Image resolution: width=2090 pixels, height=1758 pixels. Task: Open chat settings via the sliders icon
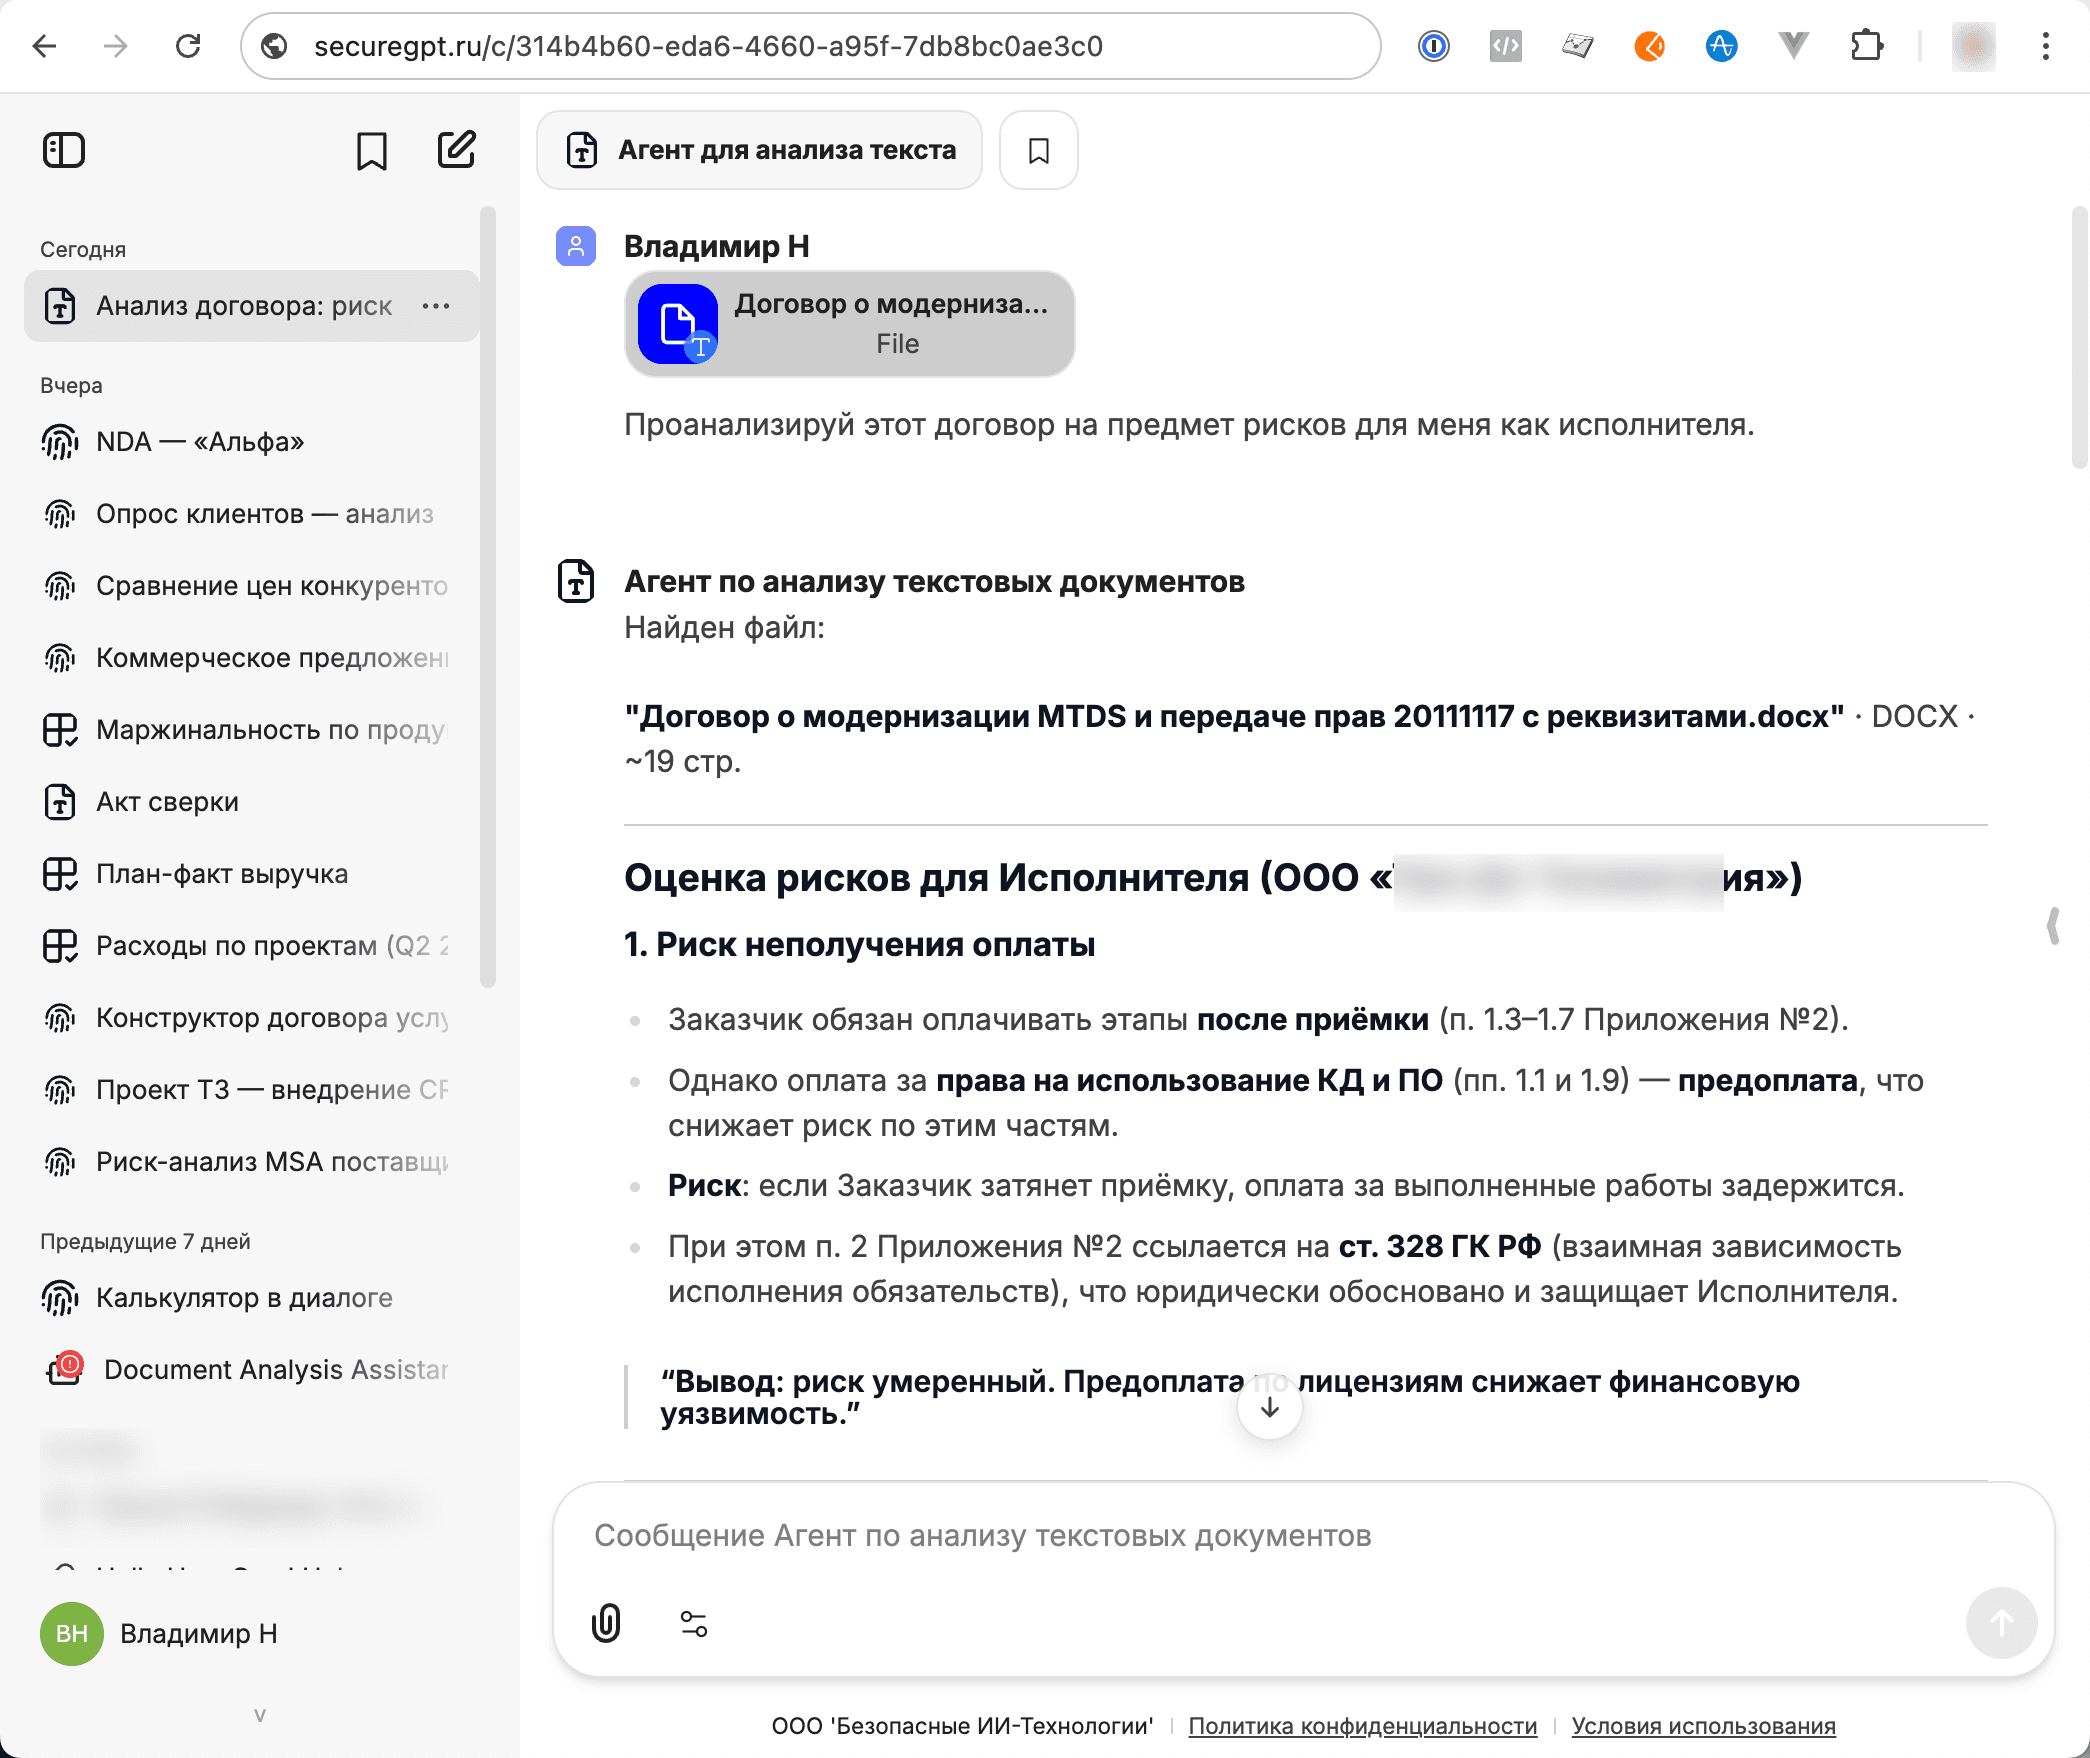point(693,1623)
